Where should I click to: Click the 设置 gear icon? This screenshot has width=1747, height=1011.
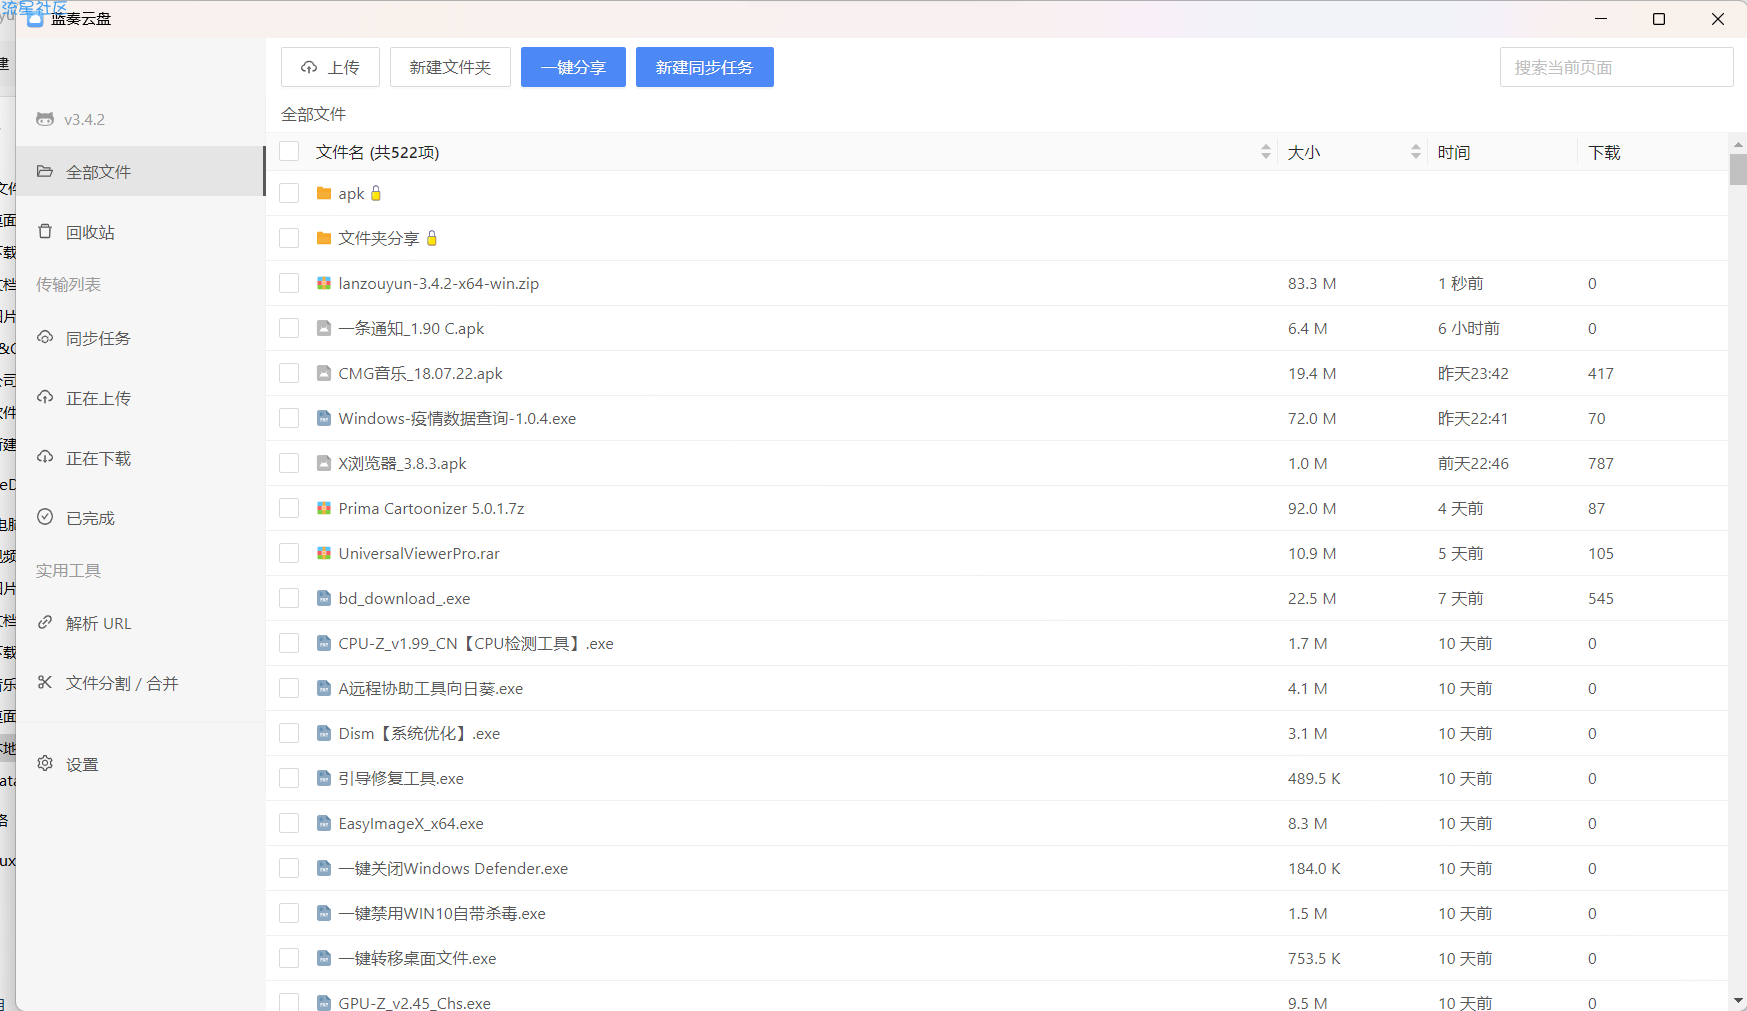[45, 763]
